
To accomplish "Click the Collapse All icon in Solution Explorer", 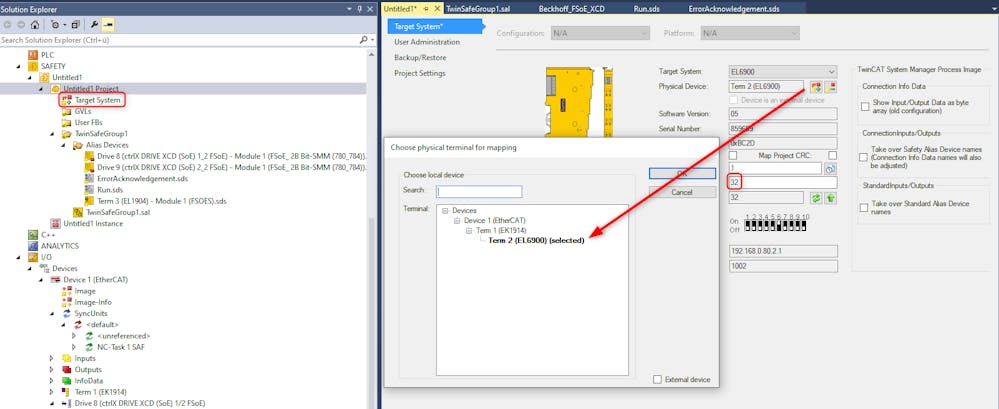I will 75,25.
